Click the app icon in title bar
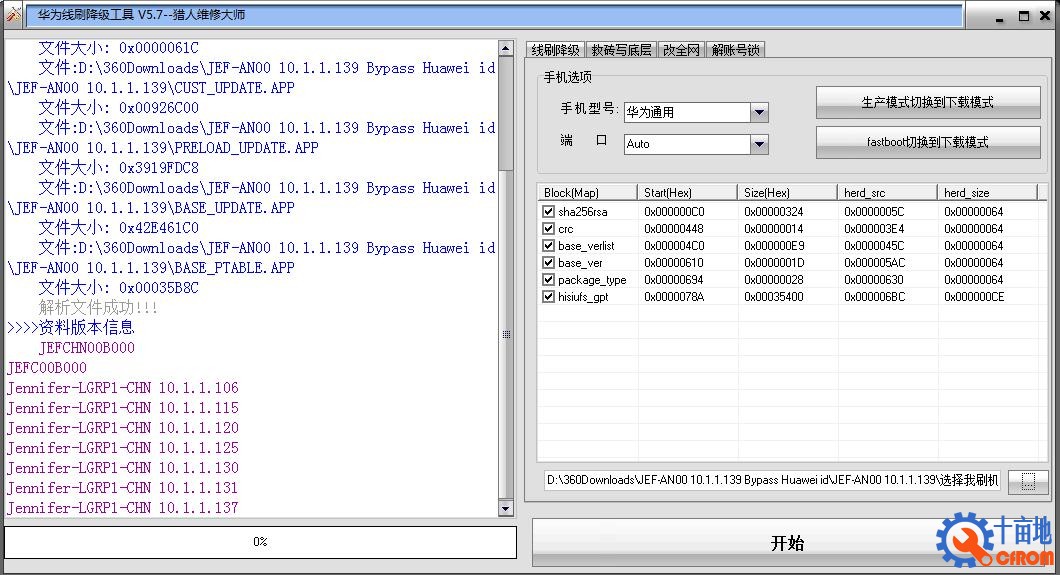Screen dimensions: 1060x575 pyautogui.click(x=13, y=15)
